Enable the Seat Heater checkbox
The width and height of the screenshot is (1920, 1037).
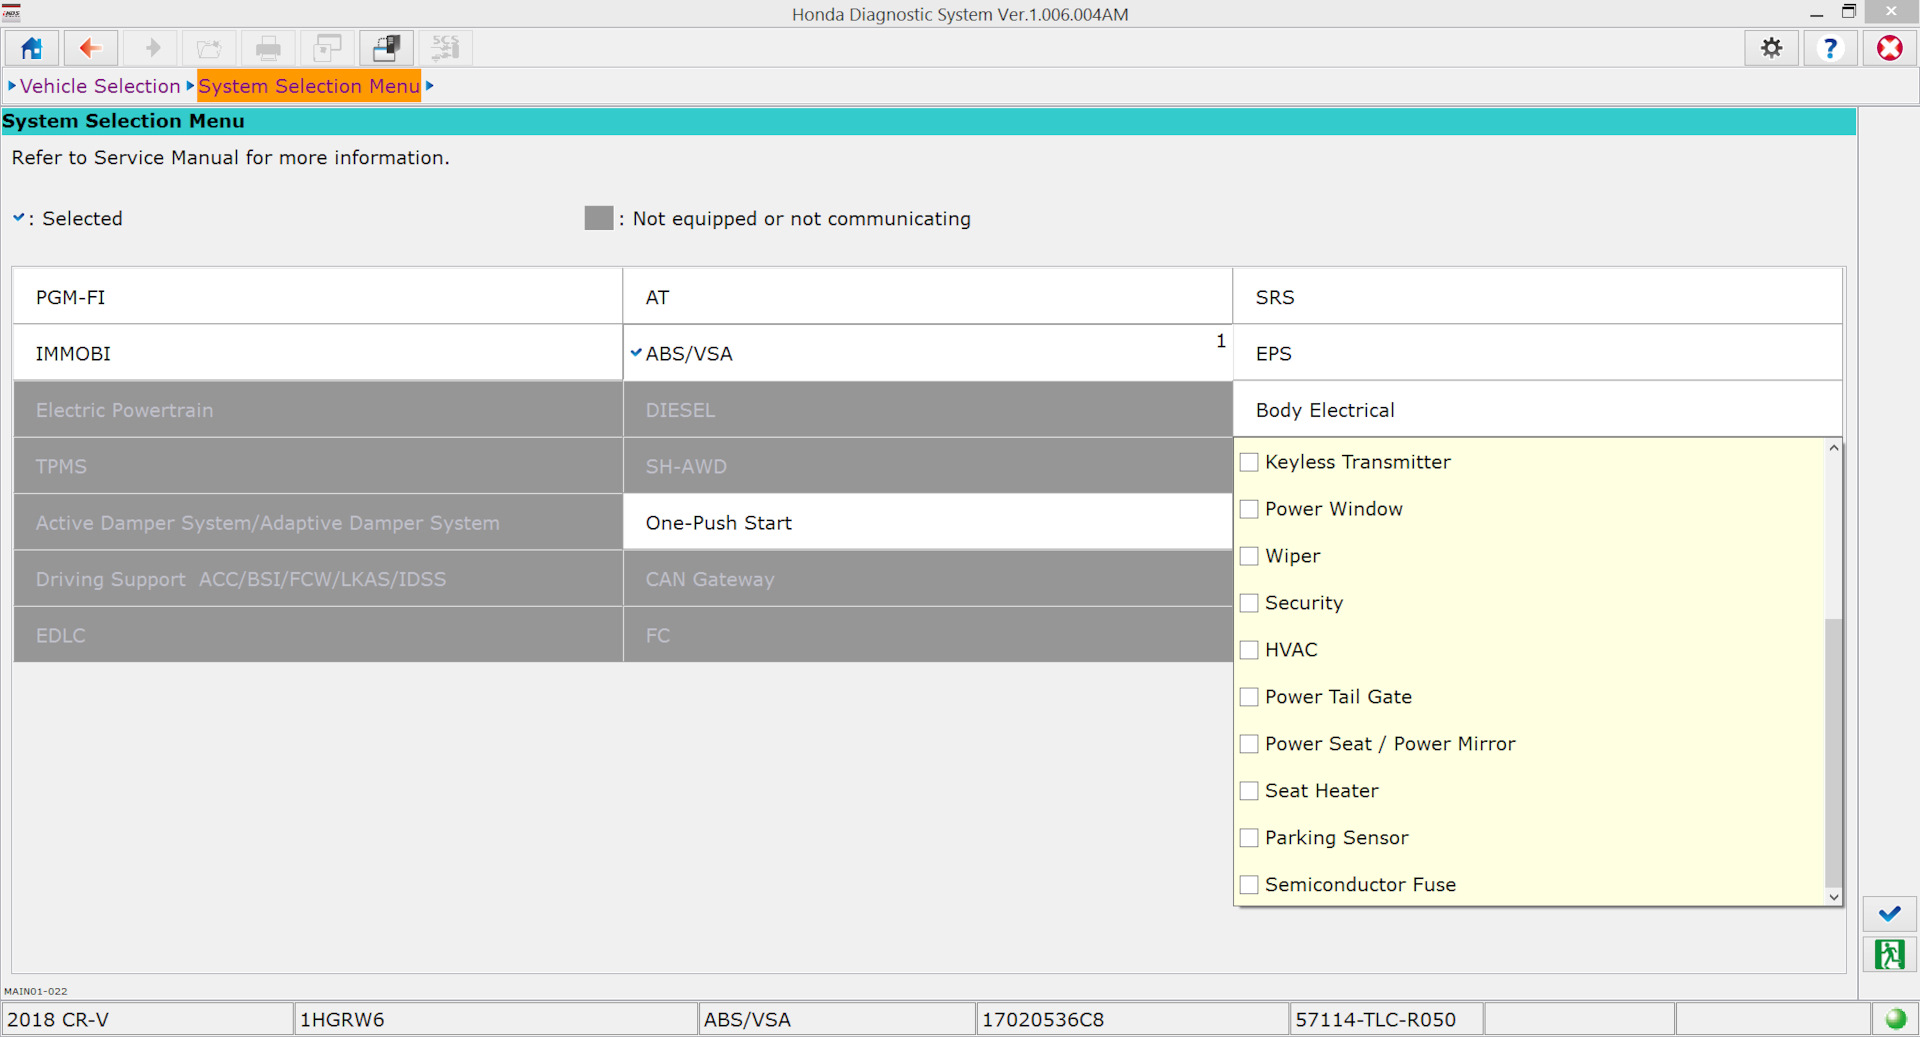coord(1249,791)
